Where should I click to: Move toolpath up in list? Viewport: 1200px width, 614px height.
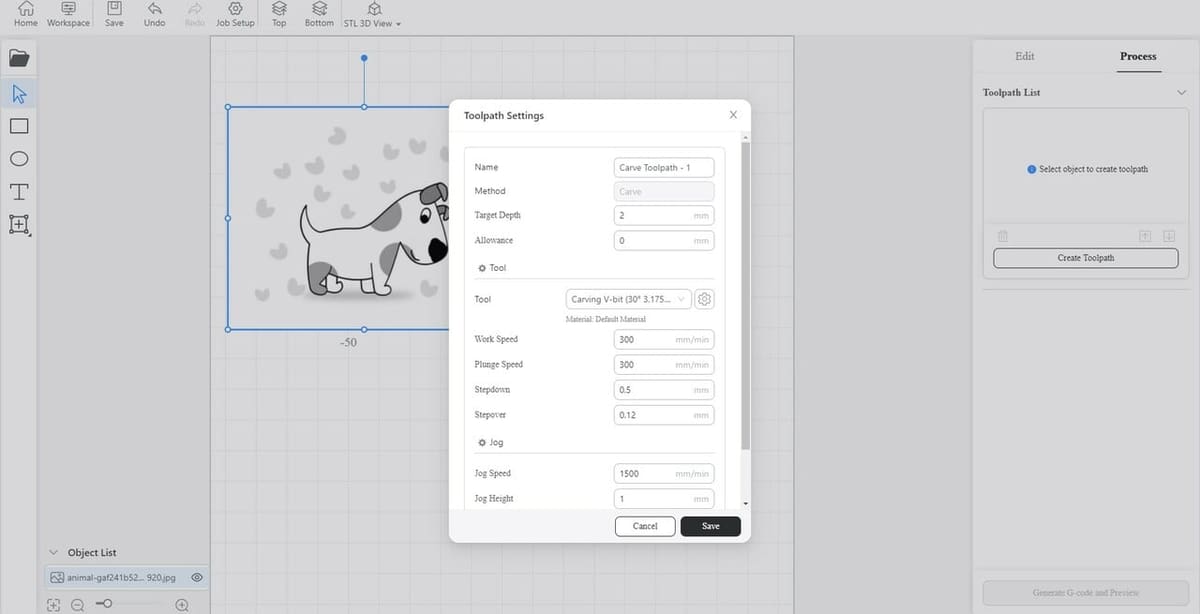pos(1145,236)
